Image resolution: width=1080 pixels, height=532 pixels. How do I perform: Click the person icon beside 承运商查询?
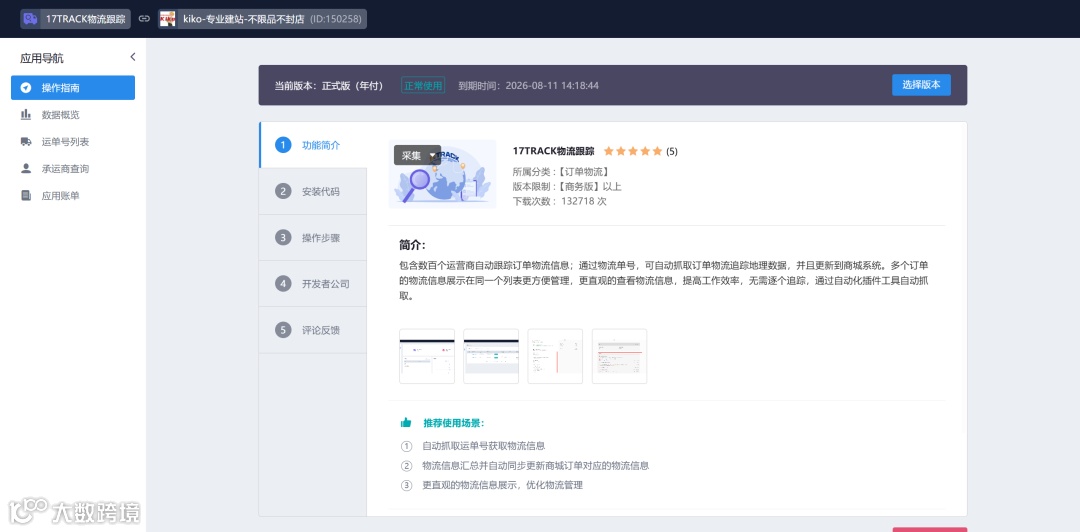(x=26, y=168)
